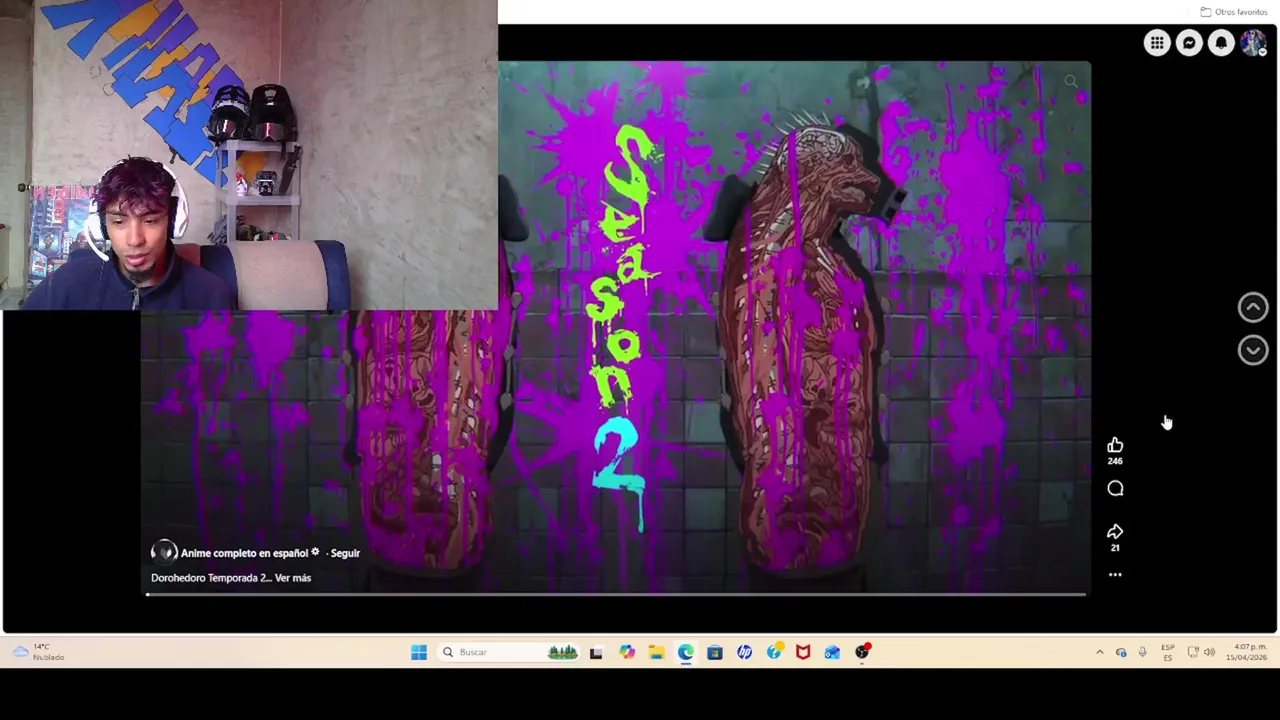Open the Facebook menu grid icon
1280x720 pixels.
(1157, 42)
